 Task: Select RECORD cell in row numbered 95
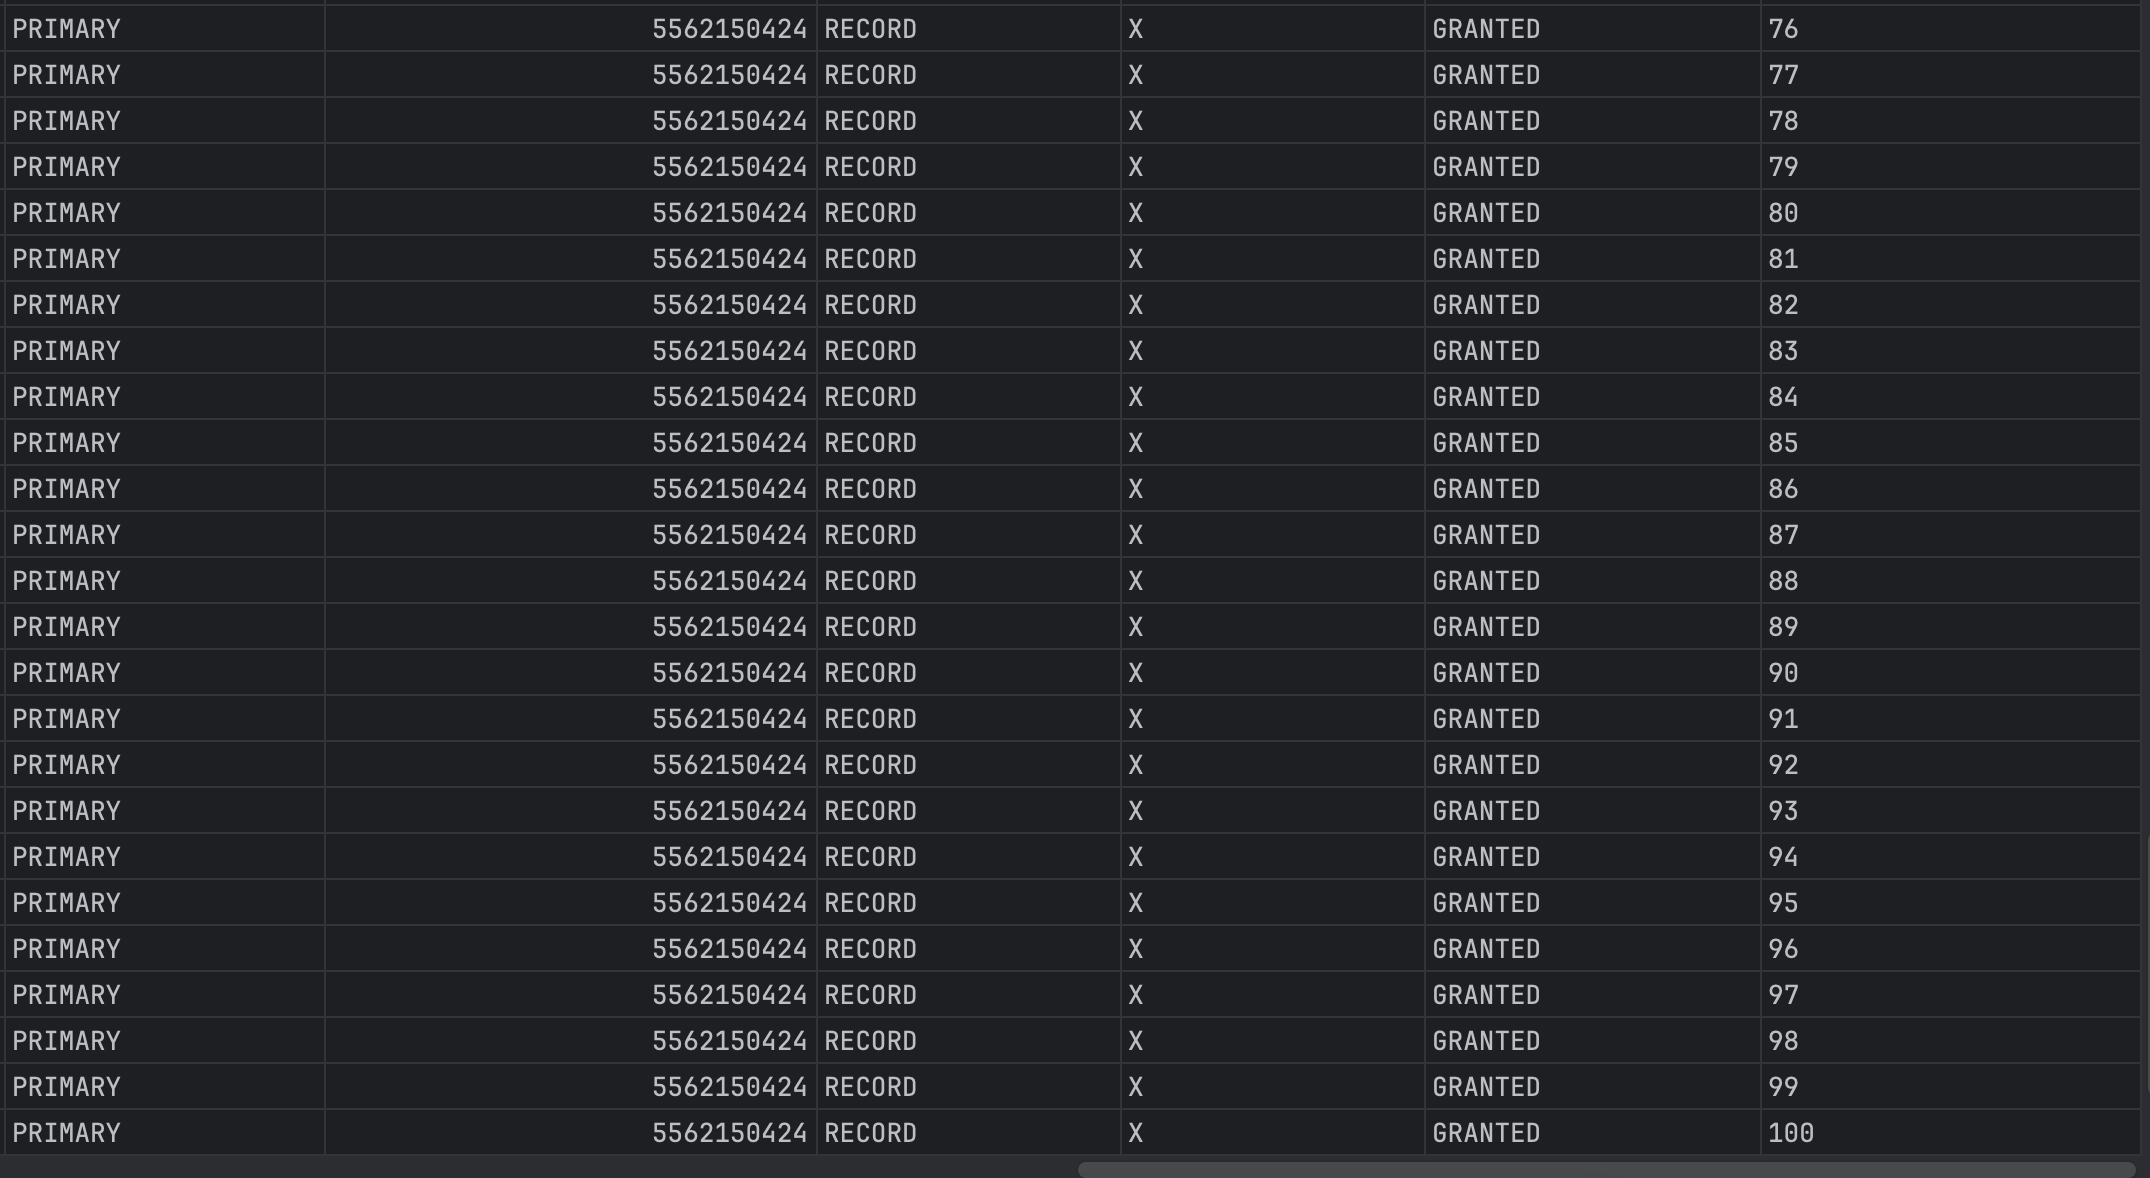coord(870,903)
